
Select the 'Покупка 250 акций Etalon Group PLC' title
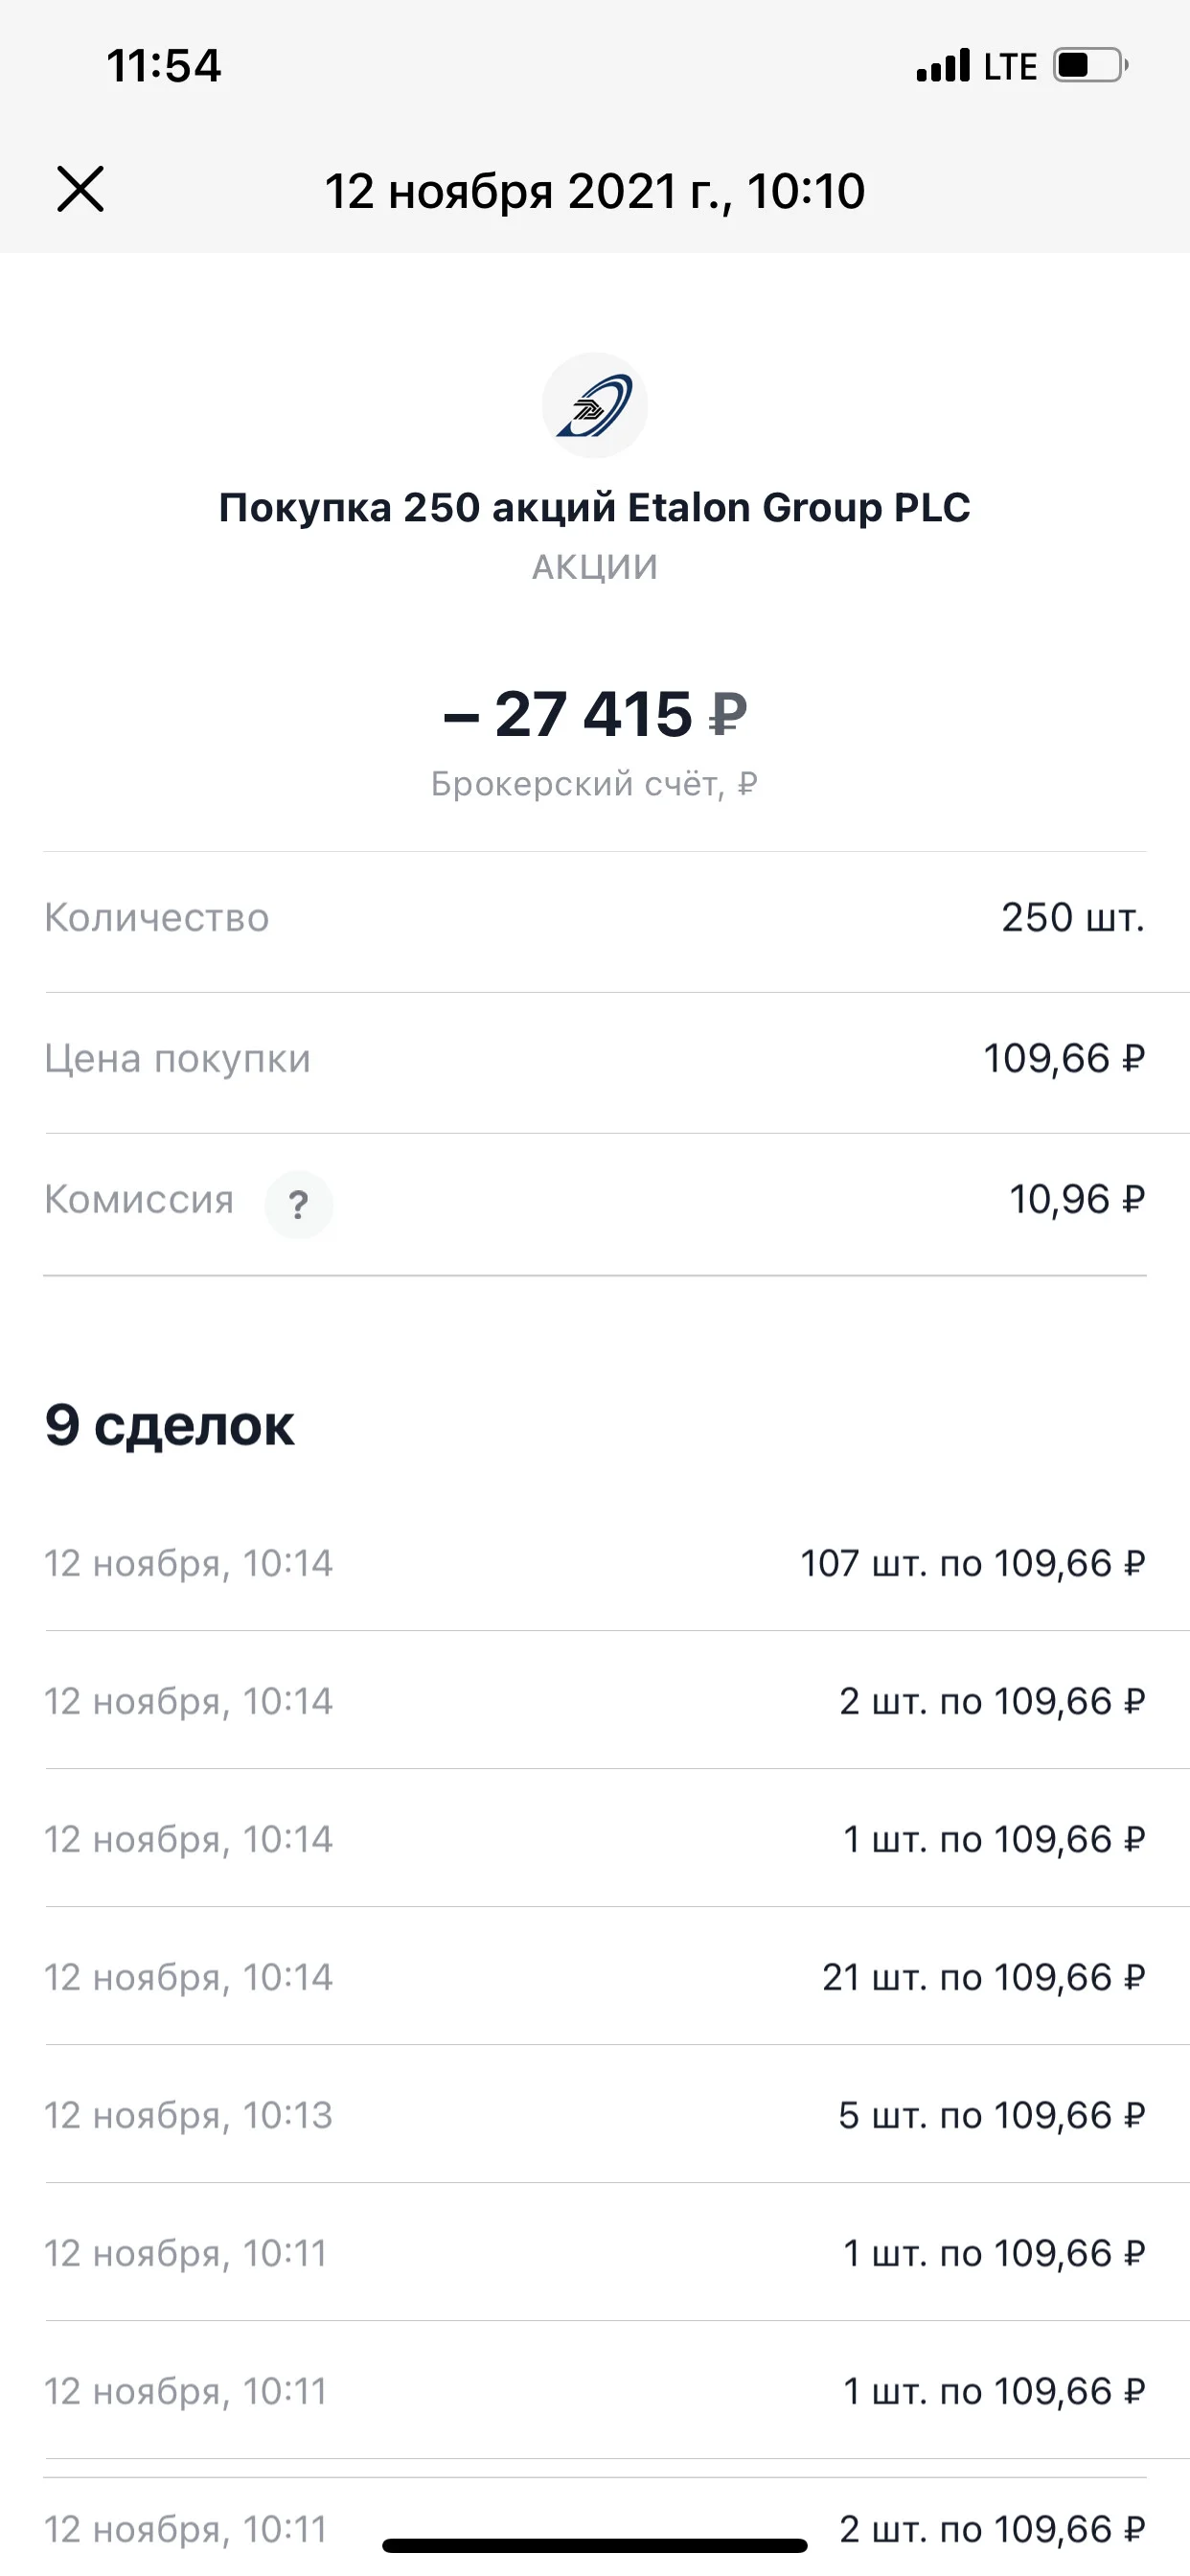click(595, 507)
